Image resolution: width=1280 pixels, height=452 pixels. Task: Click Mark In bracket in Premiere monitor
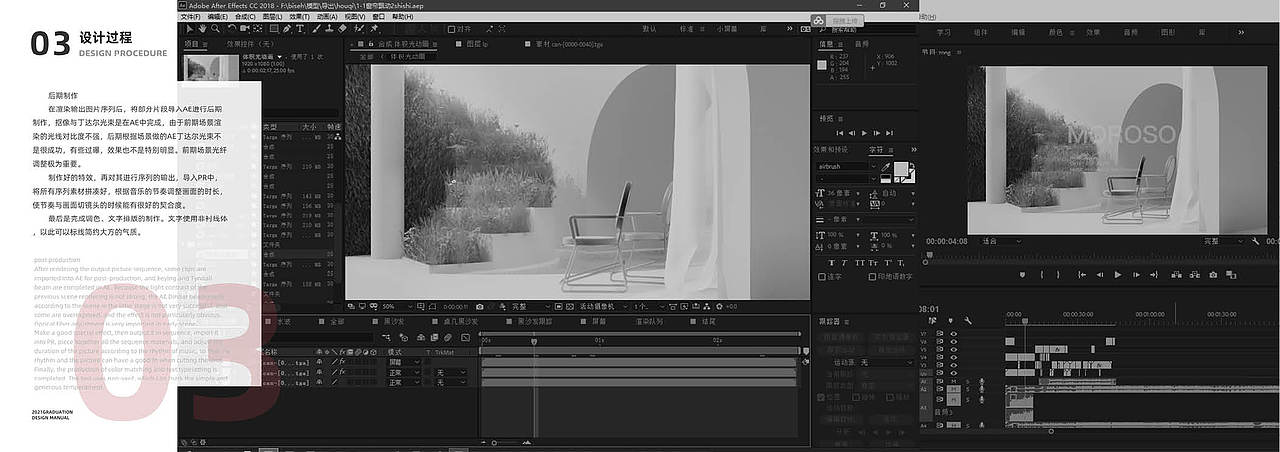(1042, 275)
